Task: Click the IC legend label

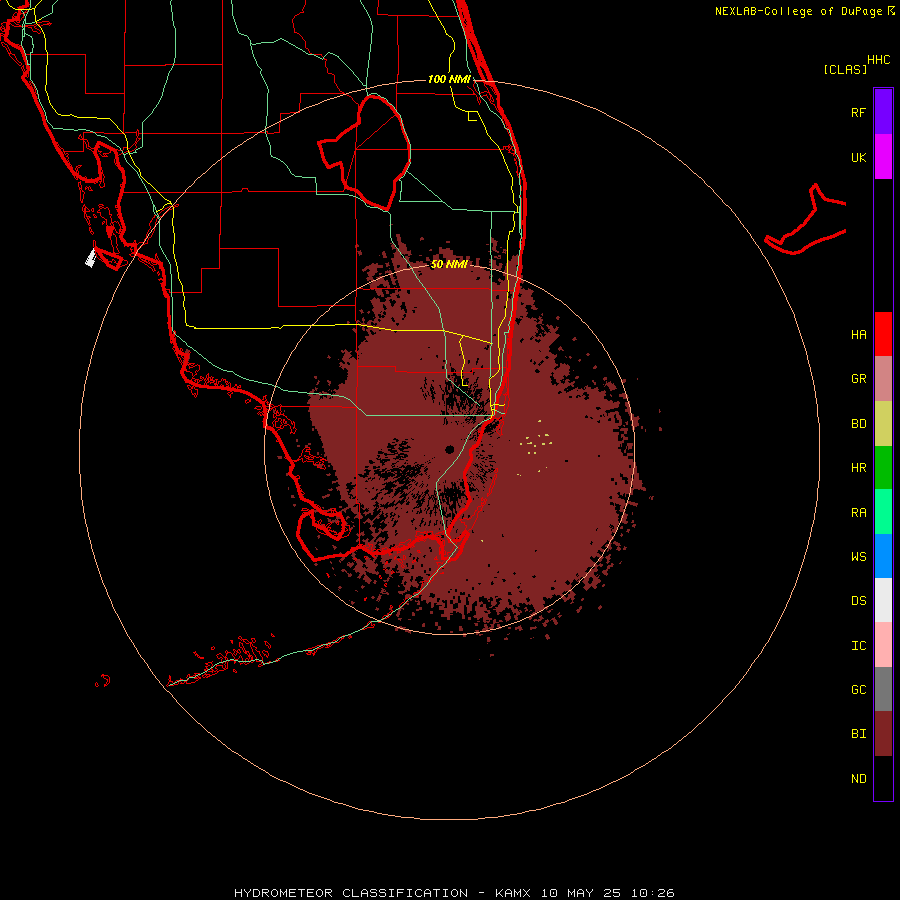Action: (858, 646)
